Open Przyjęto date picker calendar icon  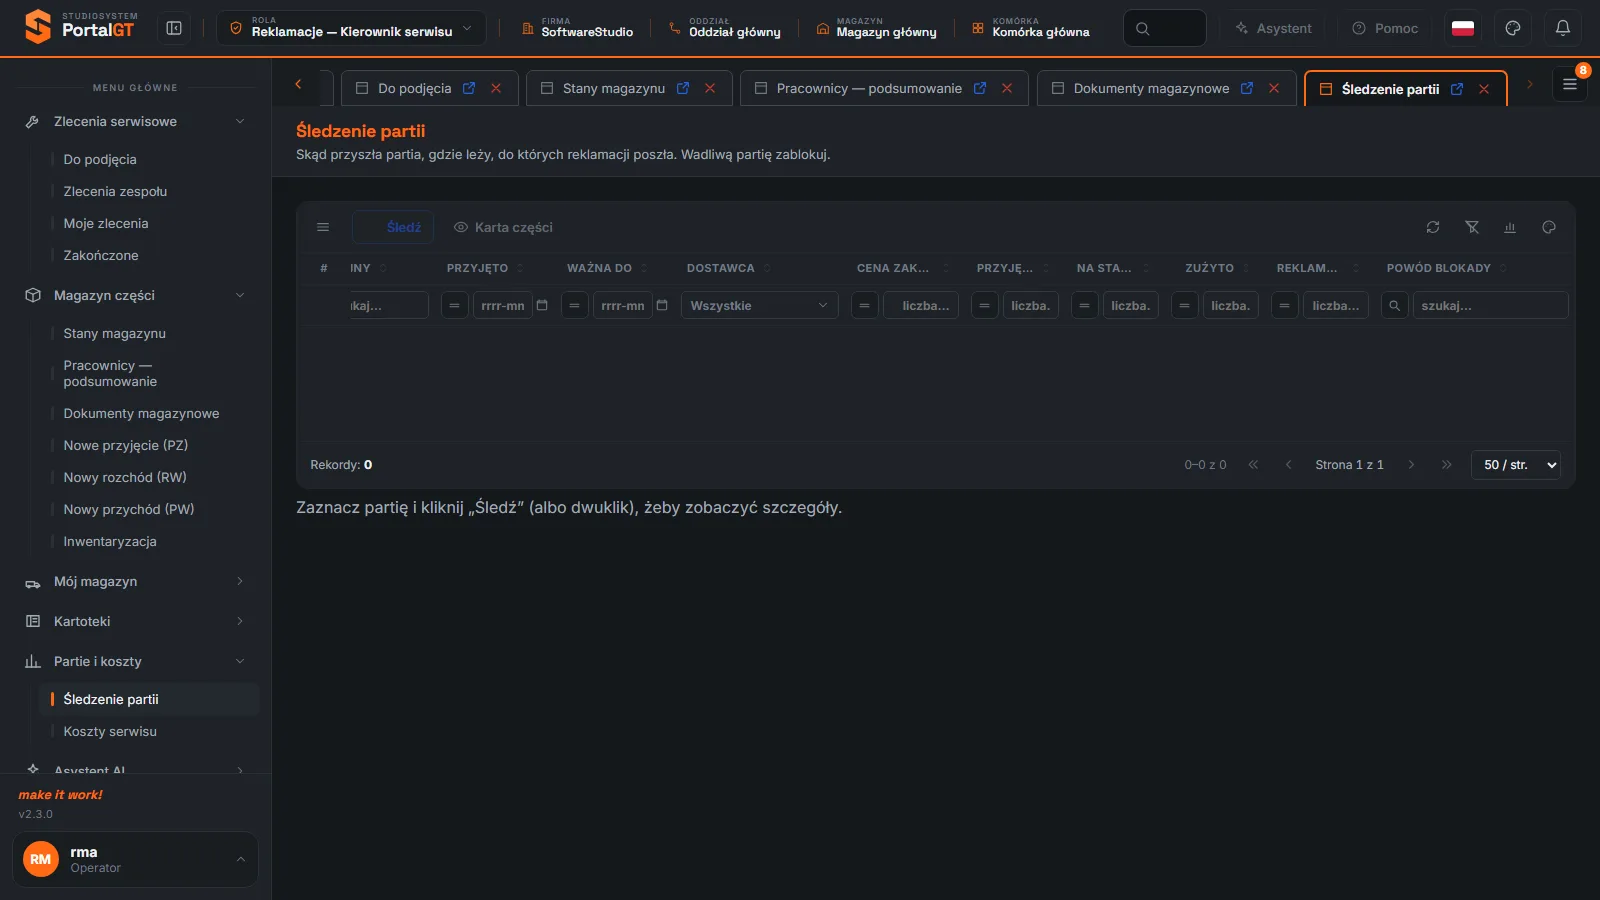click(x=542, y=305)
